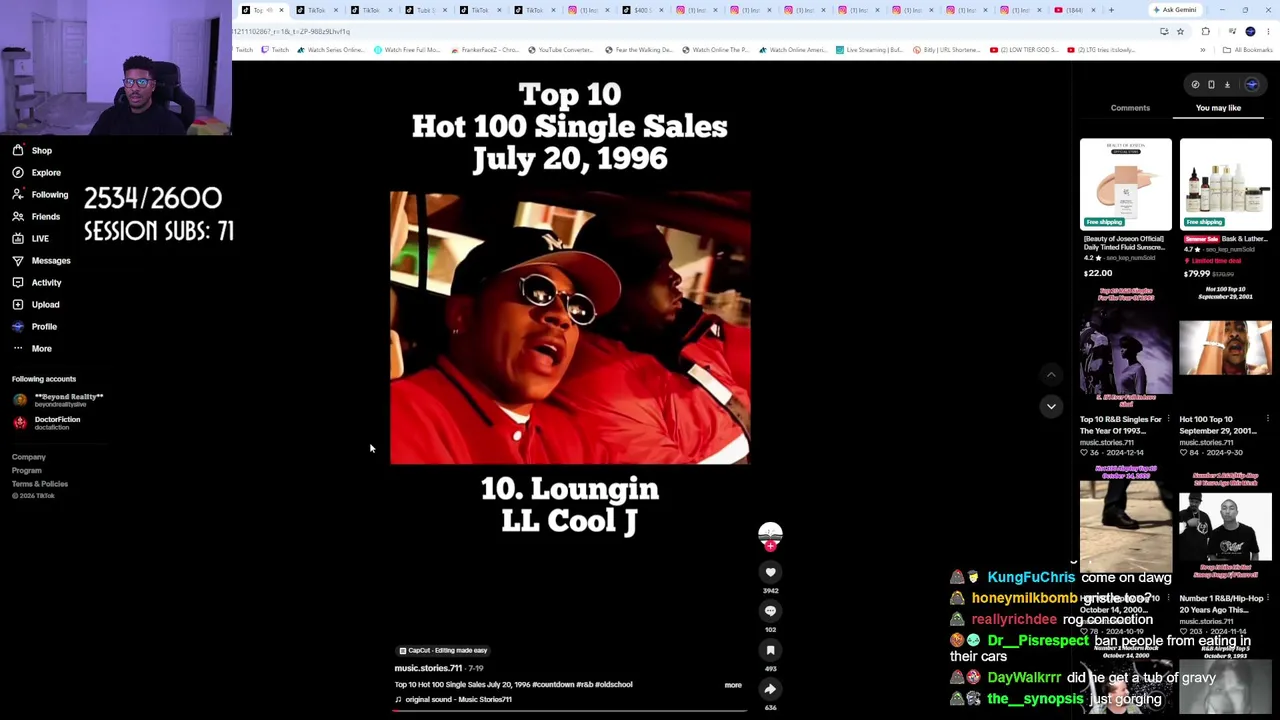
Task: Open the music.stories.711 creator profile
Action: [x=428, y=668]
